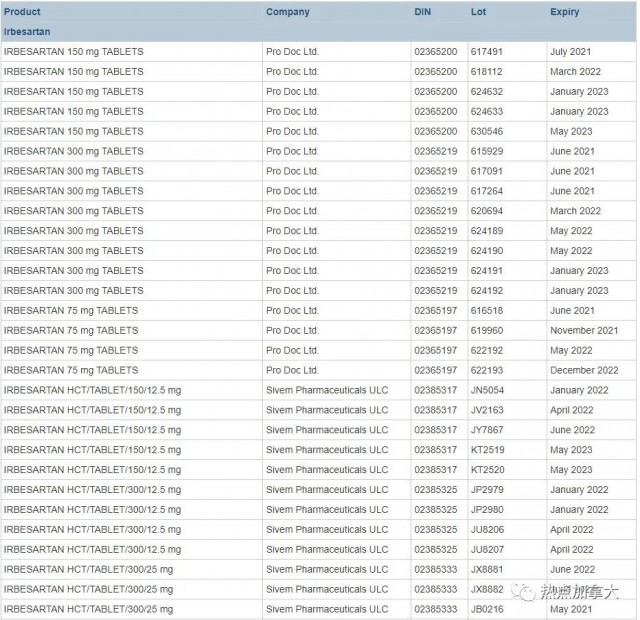
Task: Click the product name in lot 616518 row
Action: pos(71,311)
